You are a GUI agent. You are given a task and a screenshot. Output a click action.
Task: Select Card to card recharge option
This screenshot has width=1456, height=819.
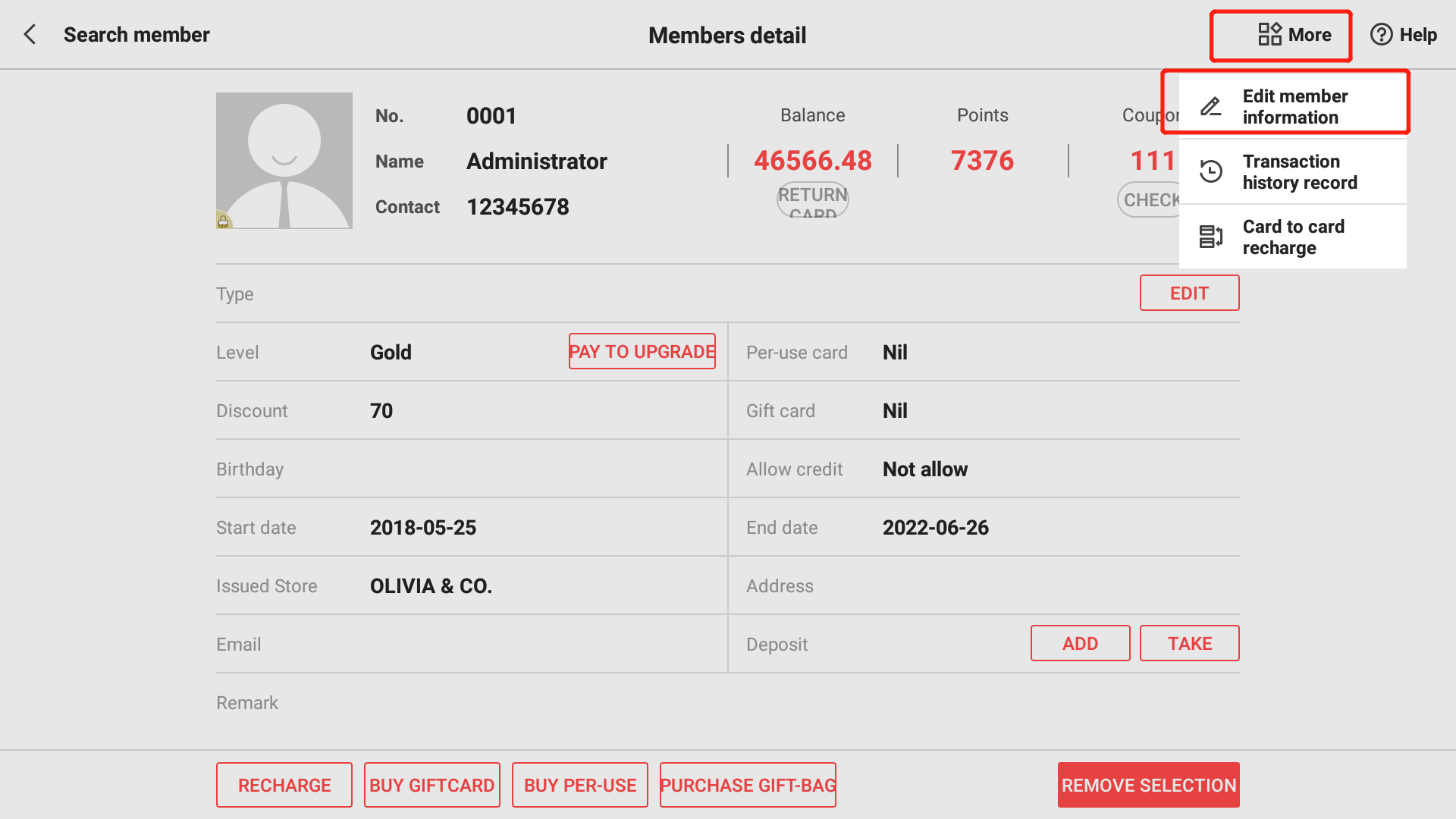pyautogui.click(x=1293, y=237)
